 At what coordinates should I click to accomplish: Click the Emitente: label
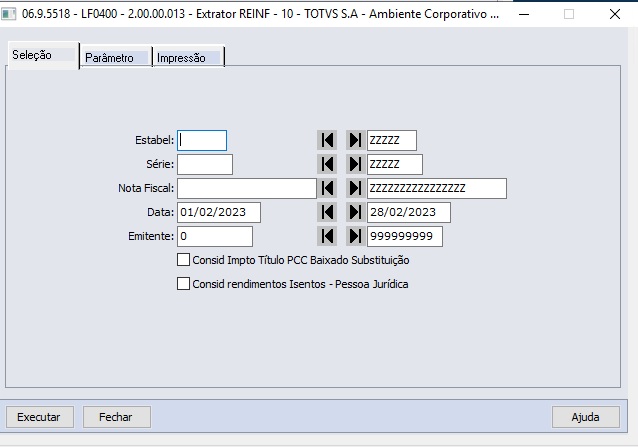pyautogui.click(x=151, y=236)
